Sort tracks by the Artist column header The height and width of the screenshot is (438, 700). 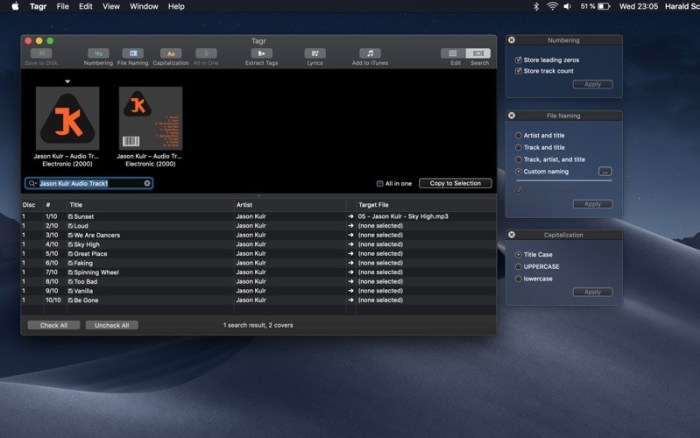(x=244, y=205)
